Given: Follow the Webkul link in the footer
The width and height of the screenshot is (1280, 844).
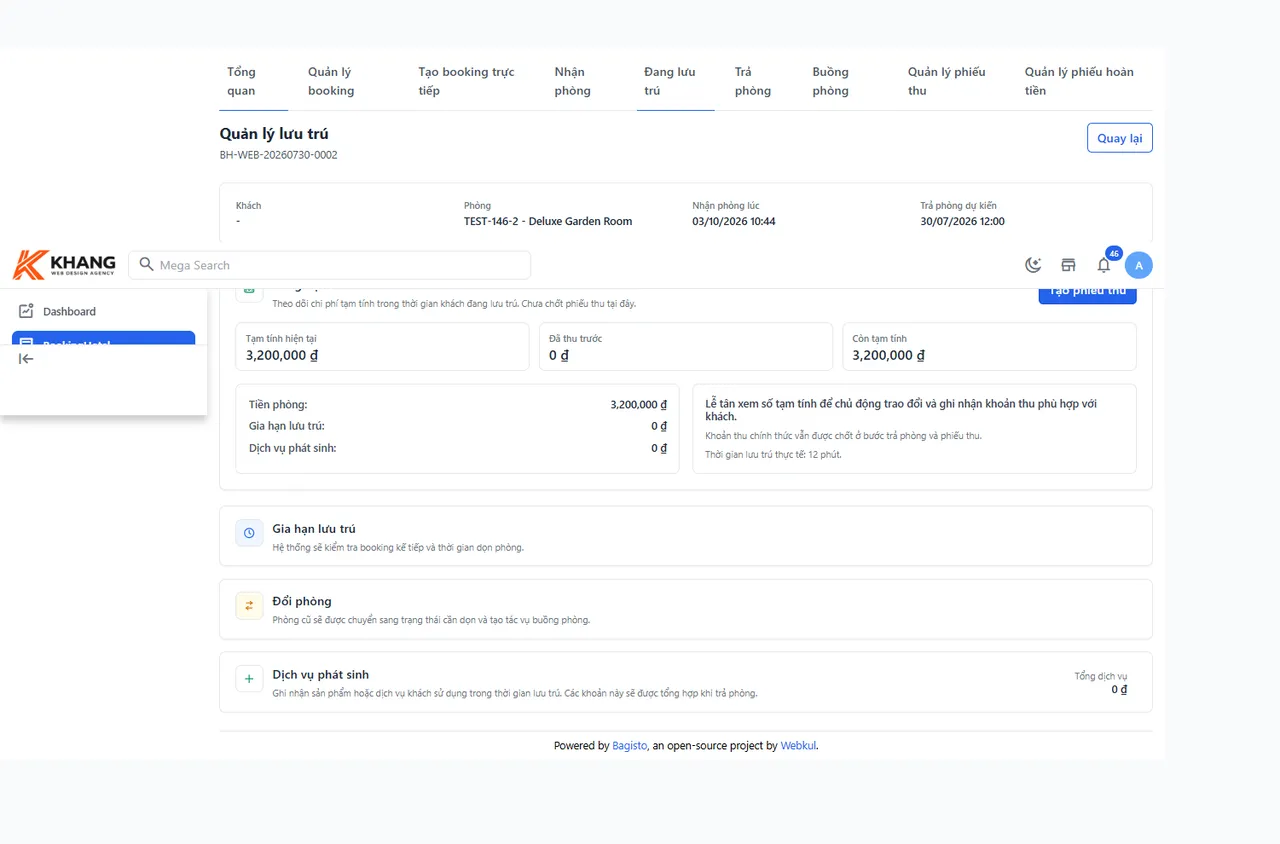Looking at the screenshot, I should (799, 745).
